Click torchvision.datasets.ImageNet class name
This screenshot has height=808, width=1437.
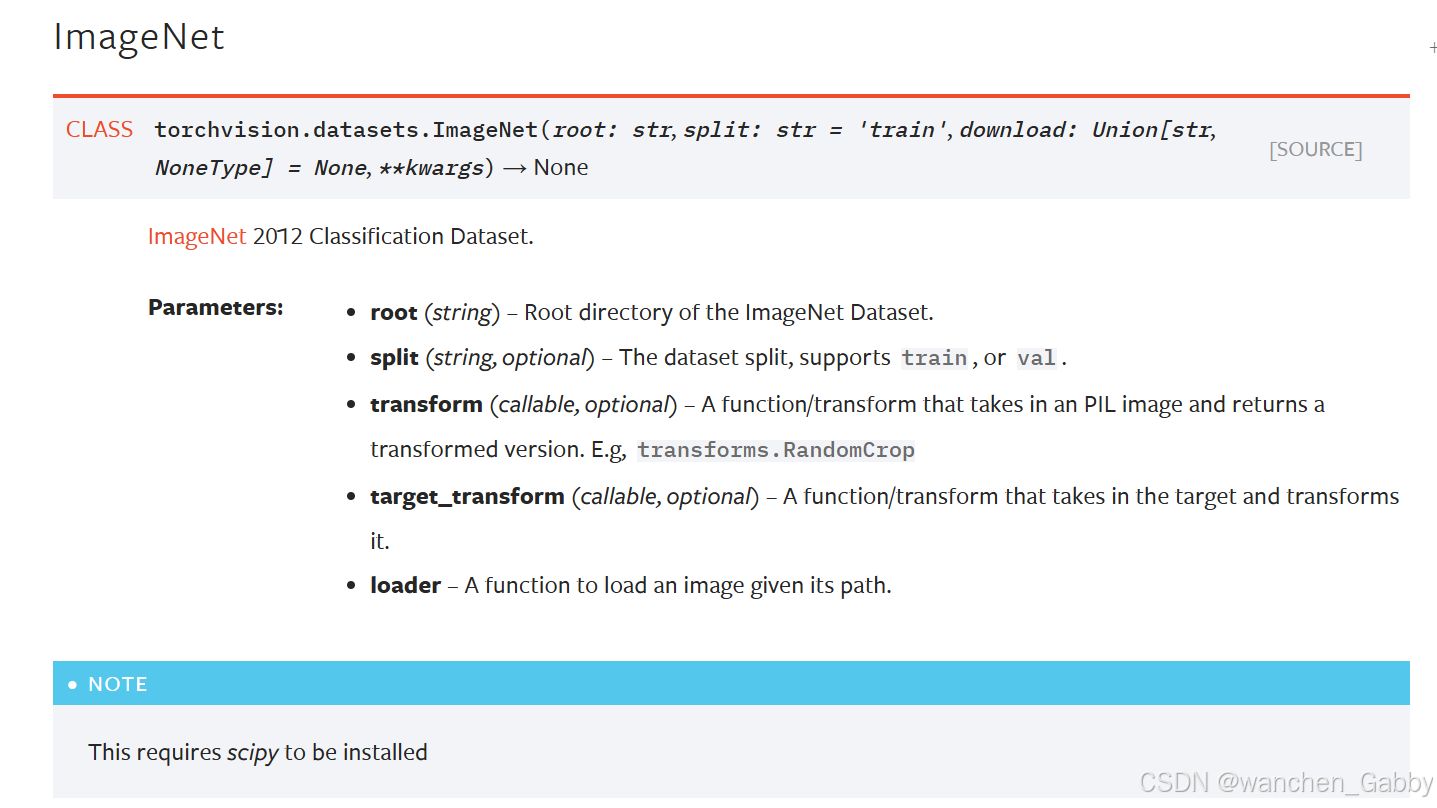tap(346, 129)
